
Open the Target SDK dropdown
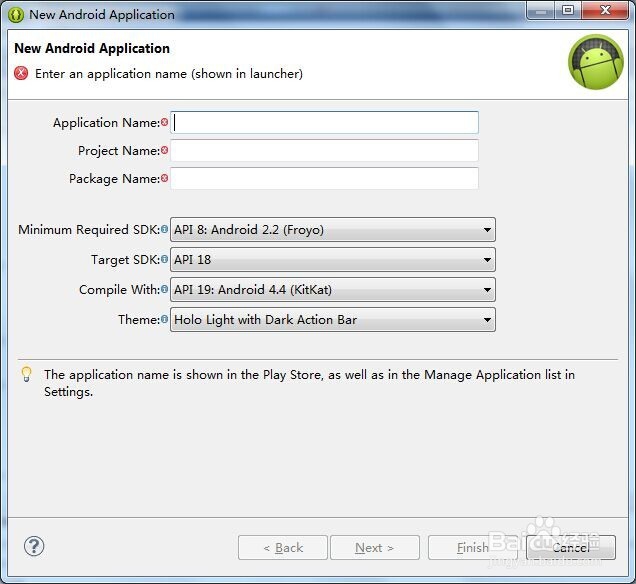(333, 260)
